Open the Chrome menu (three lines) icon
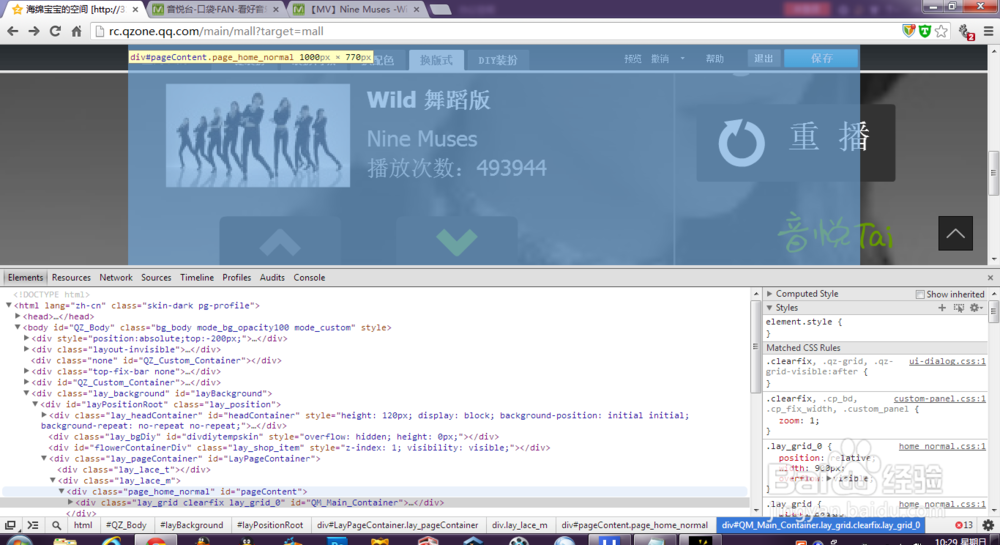The height and width of the screenshot is (545, 1000). pos(989,31)
